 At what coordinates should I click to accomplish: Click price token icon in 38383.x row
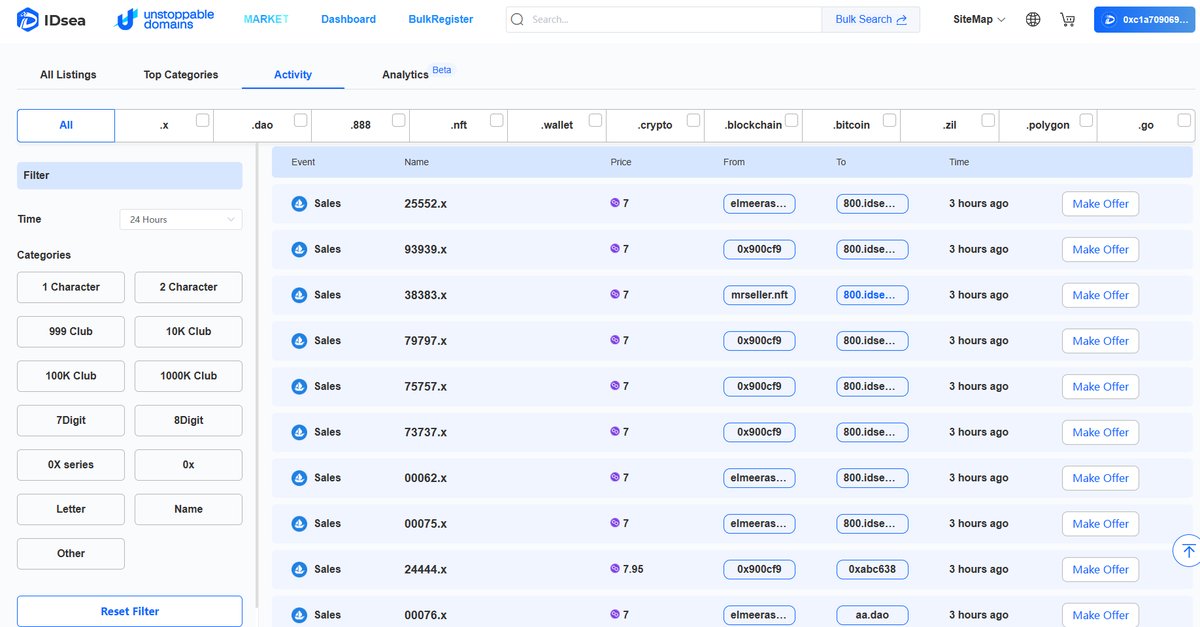tap(615, 295)
